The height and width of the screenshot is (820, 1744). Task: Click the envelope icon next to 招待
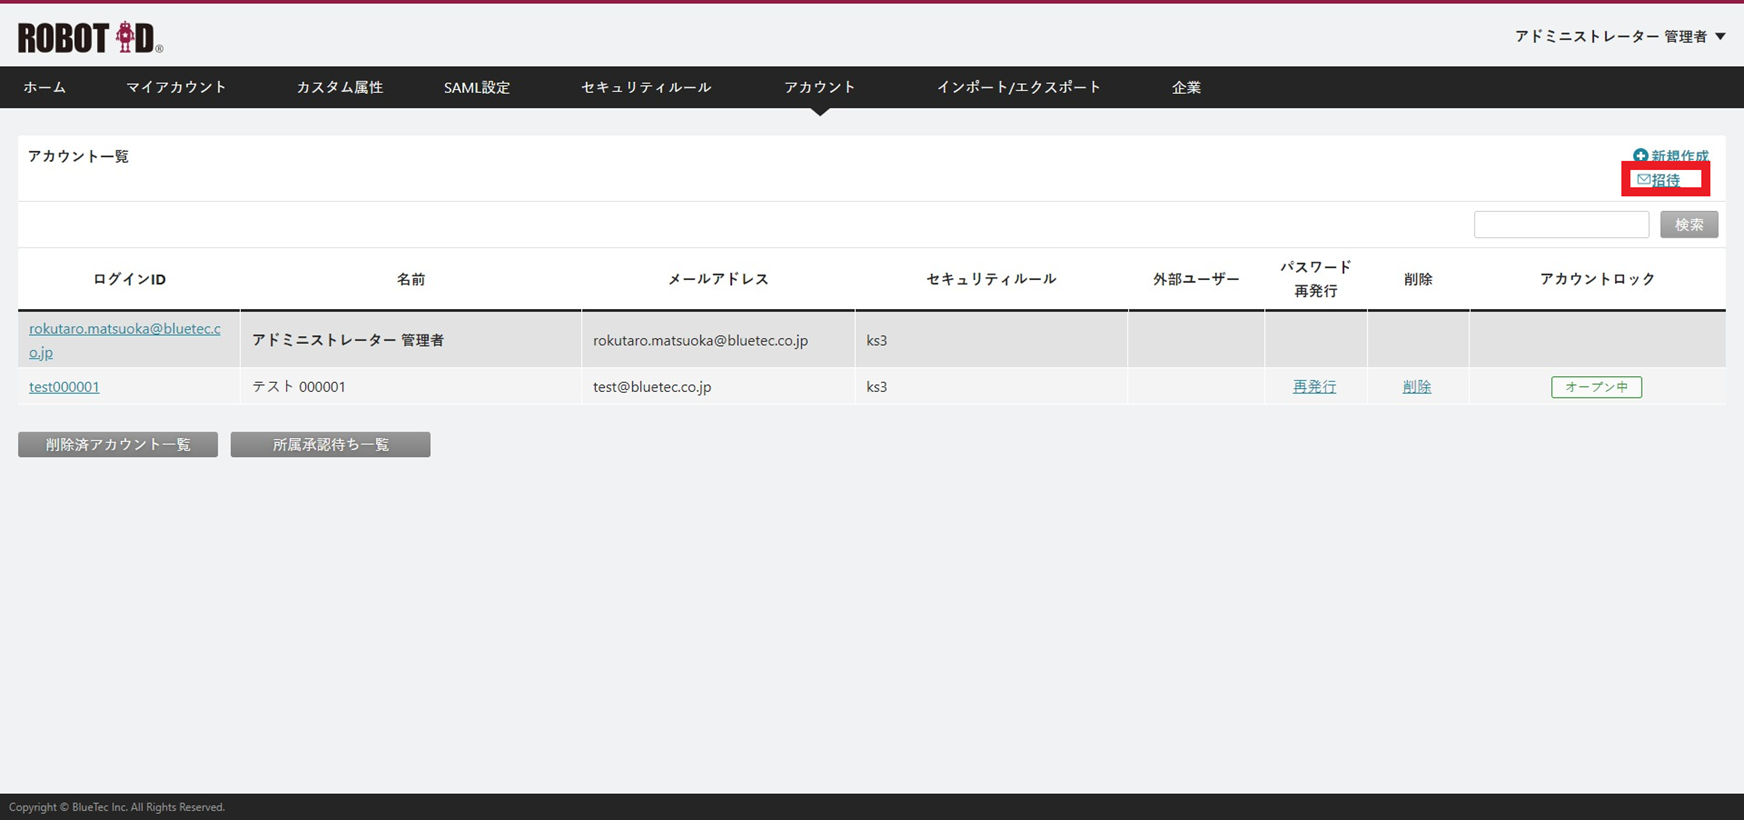(x=1643, y=180)
